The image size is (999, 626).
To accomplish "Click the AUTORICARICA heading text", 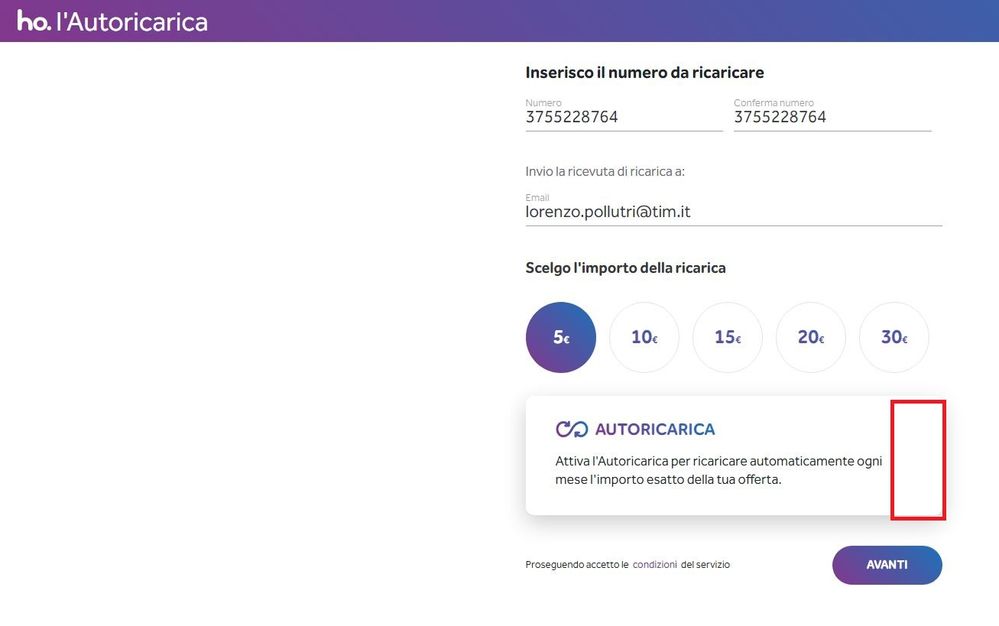I will point(655,429).
